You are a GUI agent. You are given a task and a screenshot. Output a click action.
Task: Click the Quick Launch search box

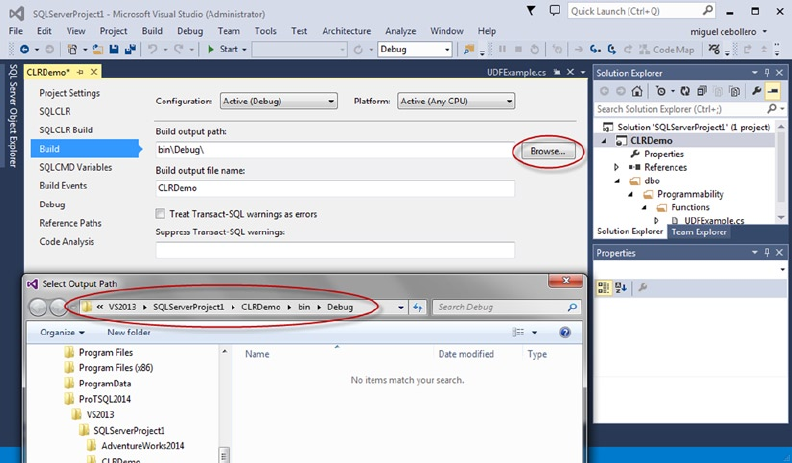[642, 11]
